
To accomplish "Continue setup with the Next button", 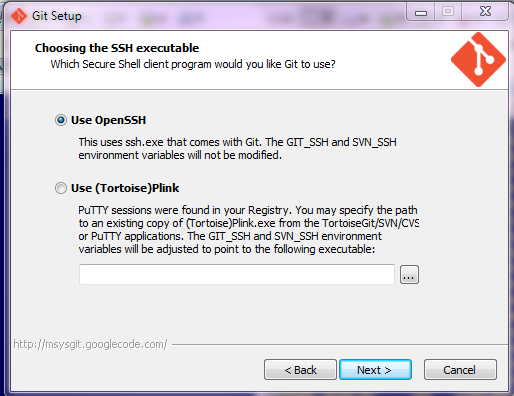I will click(x=375, y=370).
